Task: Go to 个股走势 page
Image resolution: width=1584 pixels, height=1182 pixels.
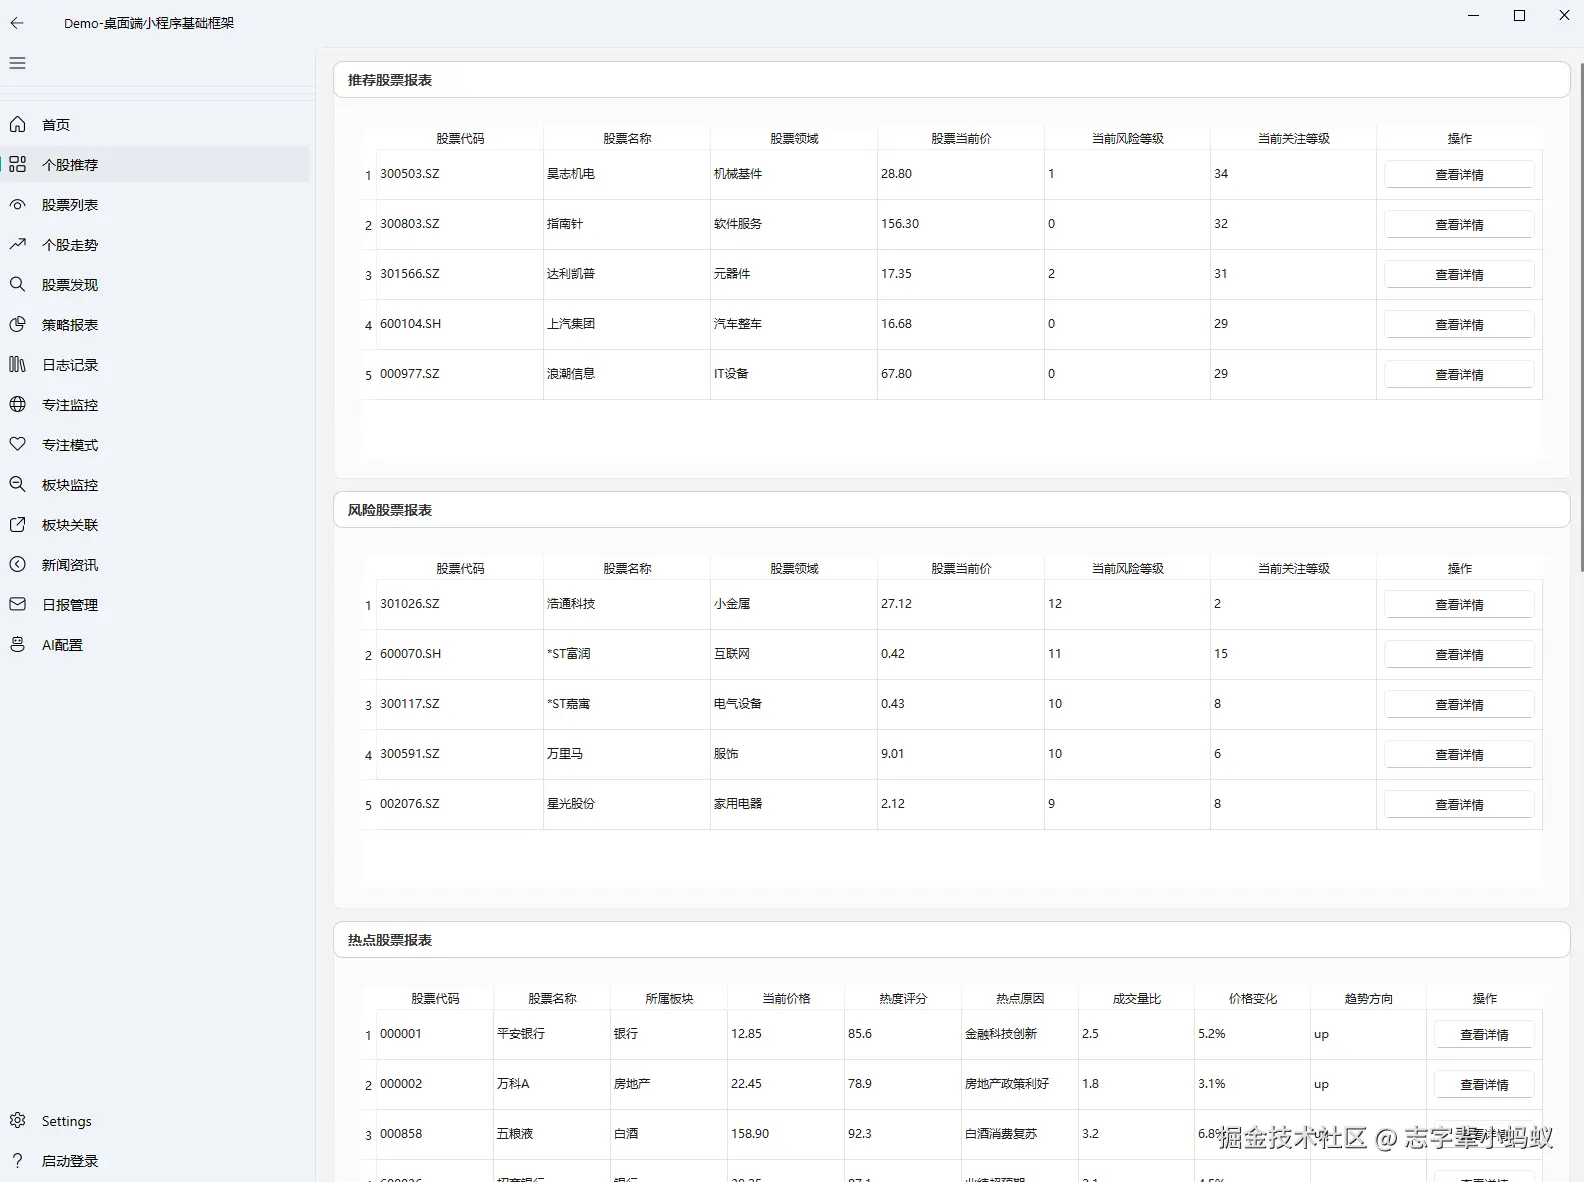Action: (x=155, y=244)
